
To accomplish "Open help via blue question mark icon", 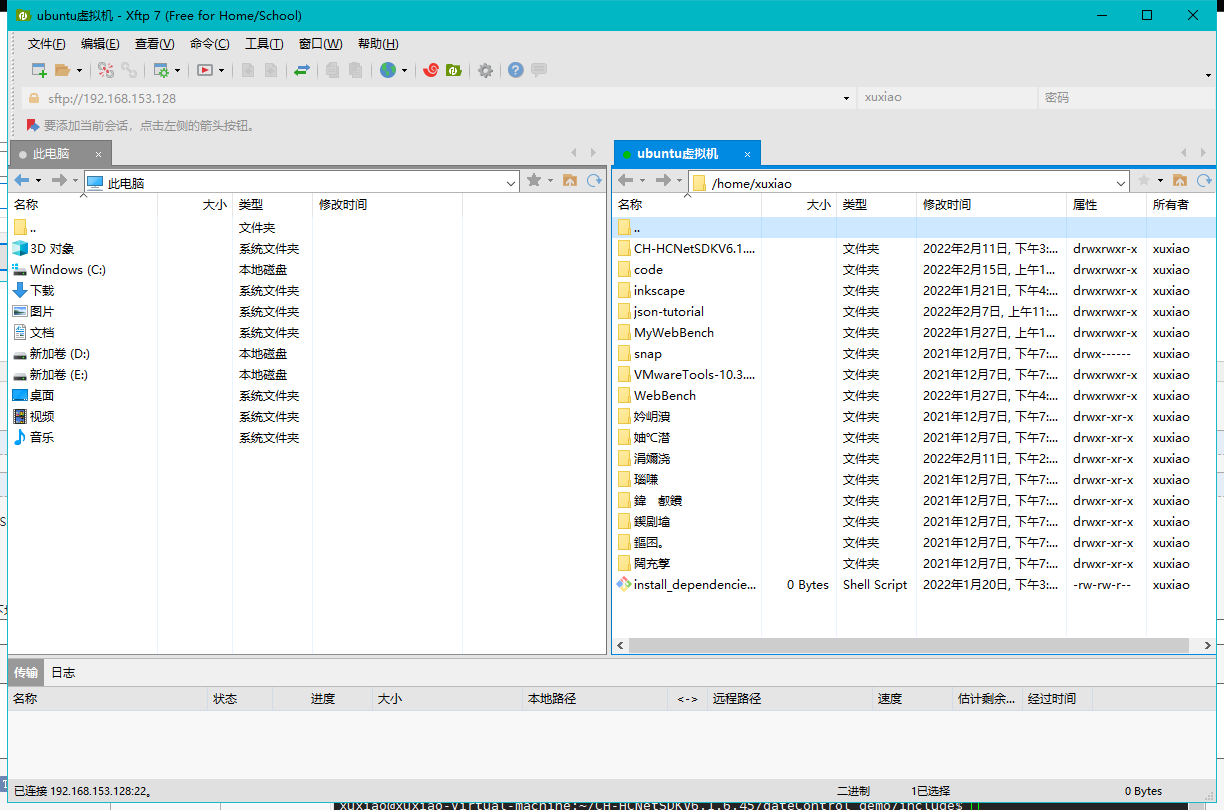I will click(516, 70).
